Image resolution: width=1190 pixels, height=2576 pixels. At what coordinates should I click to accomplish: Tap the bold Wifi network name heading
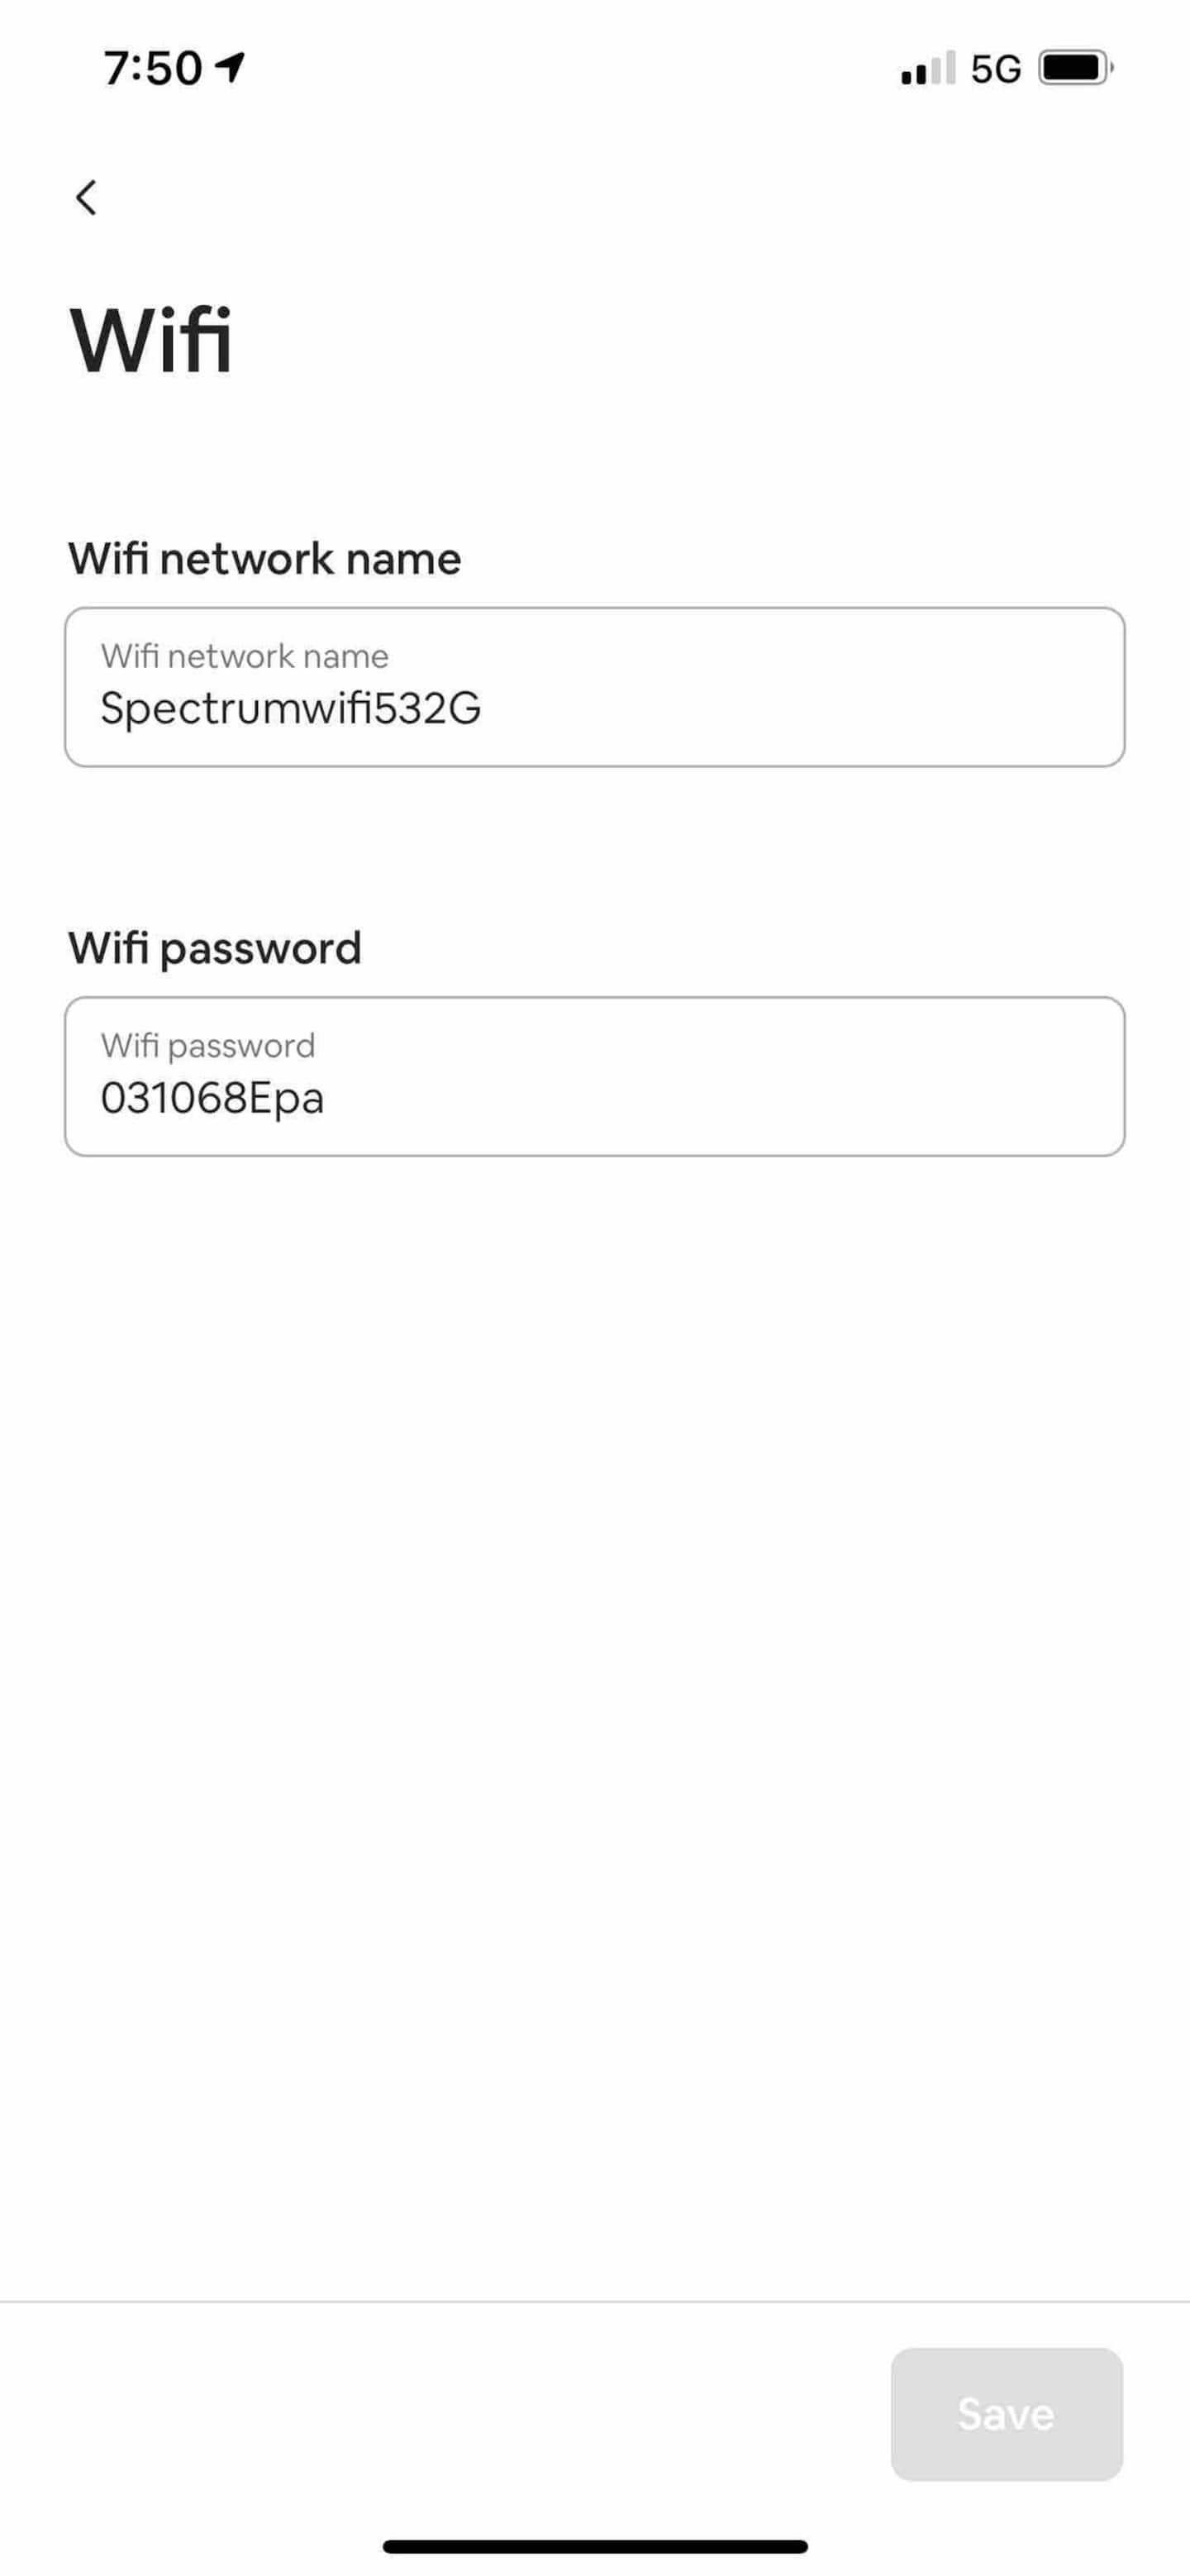(x=264, y=558)
